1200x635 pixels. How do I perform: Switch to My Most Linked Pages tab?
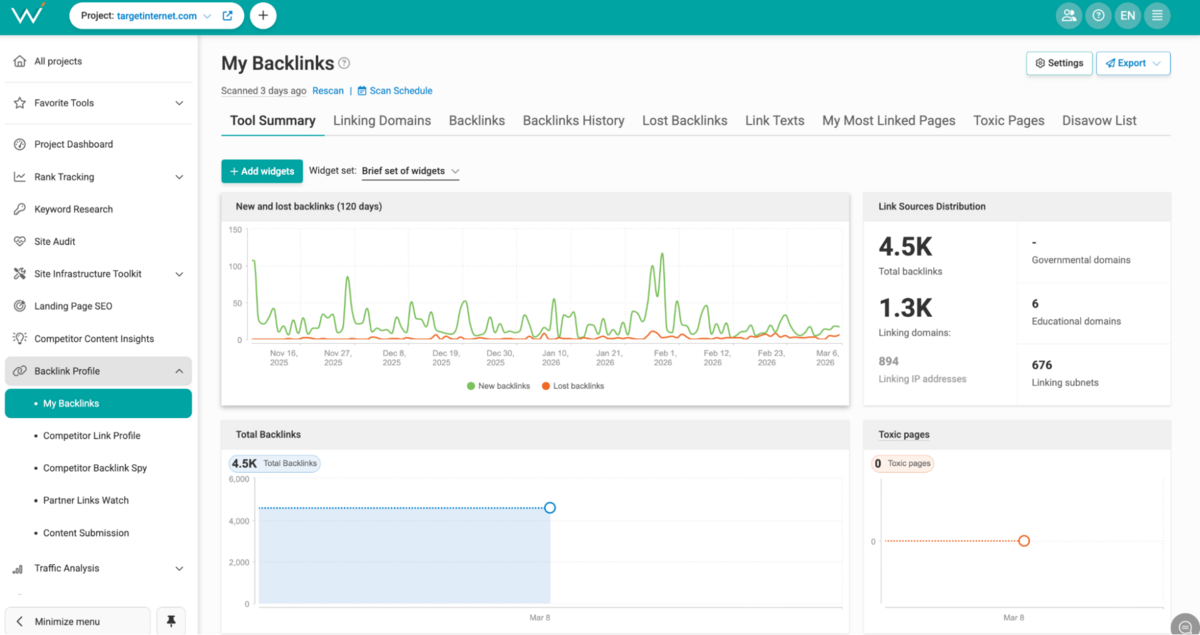[x=889, y=120]
